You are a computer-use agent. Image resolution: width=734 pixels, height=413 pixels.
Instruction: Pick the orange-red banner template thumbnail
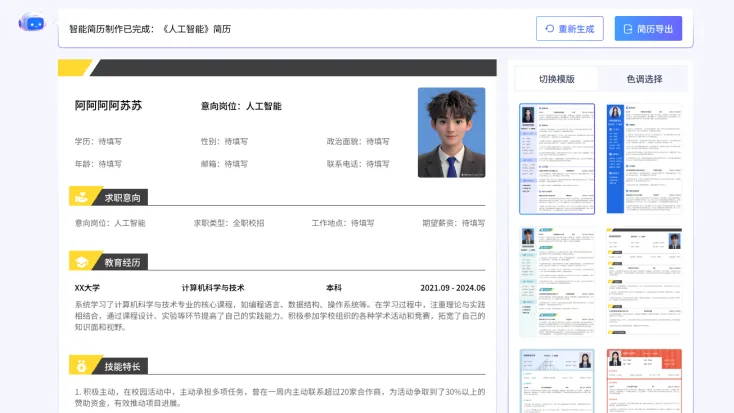[x=644, y=381]
